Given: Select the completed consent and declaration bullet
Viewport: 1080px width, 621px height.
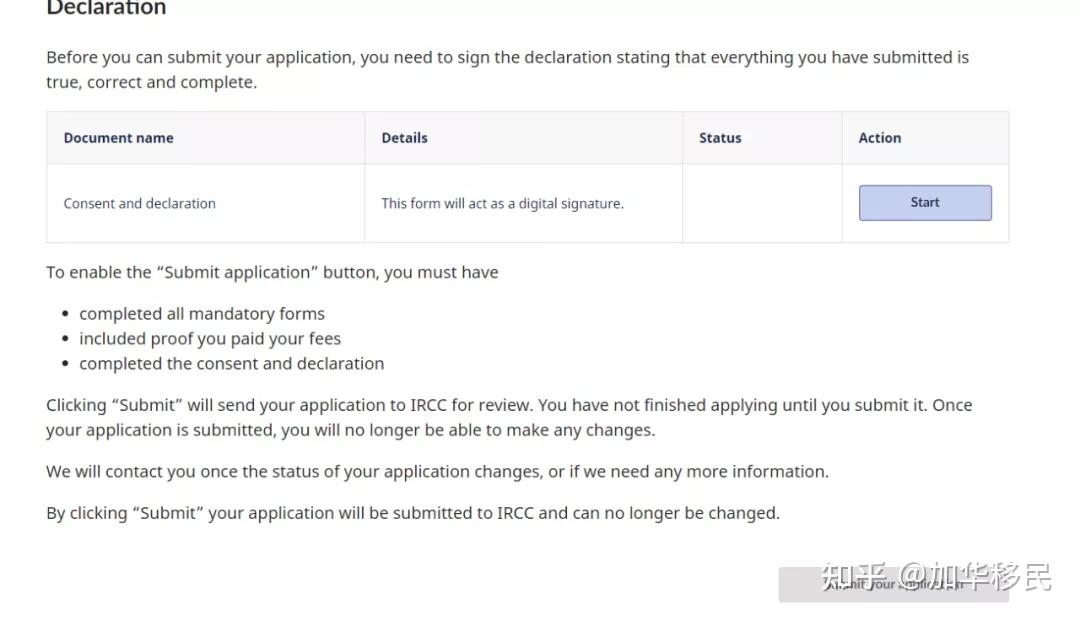Looking at the screenshot, I should click(x=231, y=364).
